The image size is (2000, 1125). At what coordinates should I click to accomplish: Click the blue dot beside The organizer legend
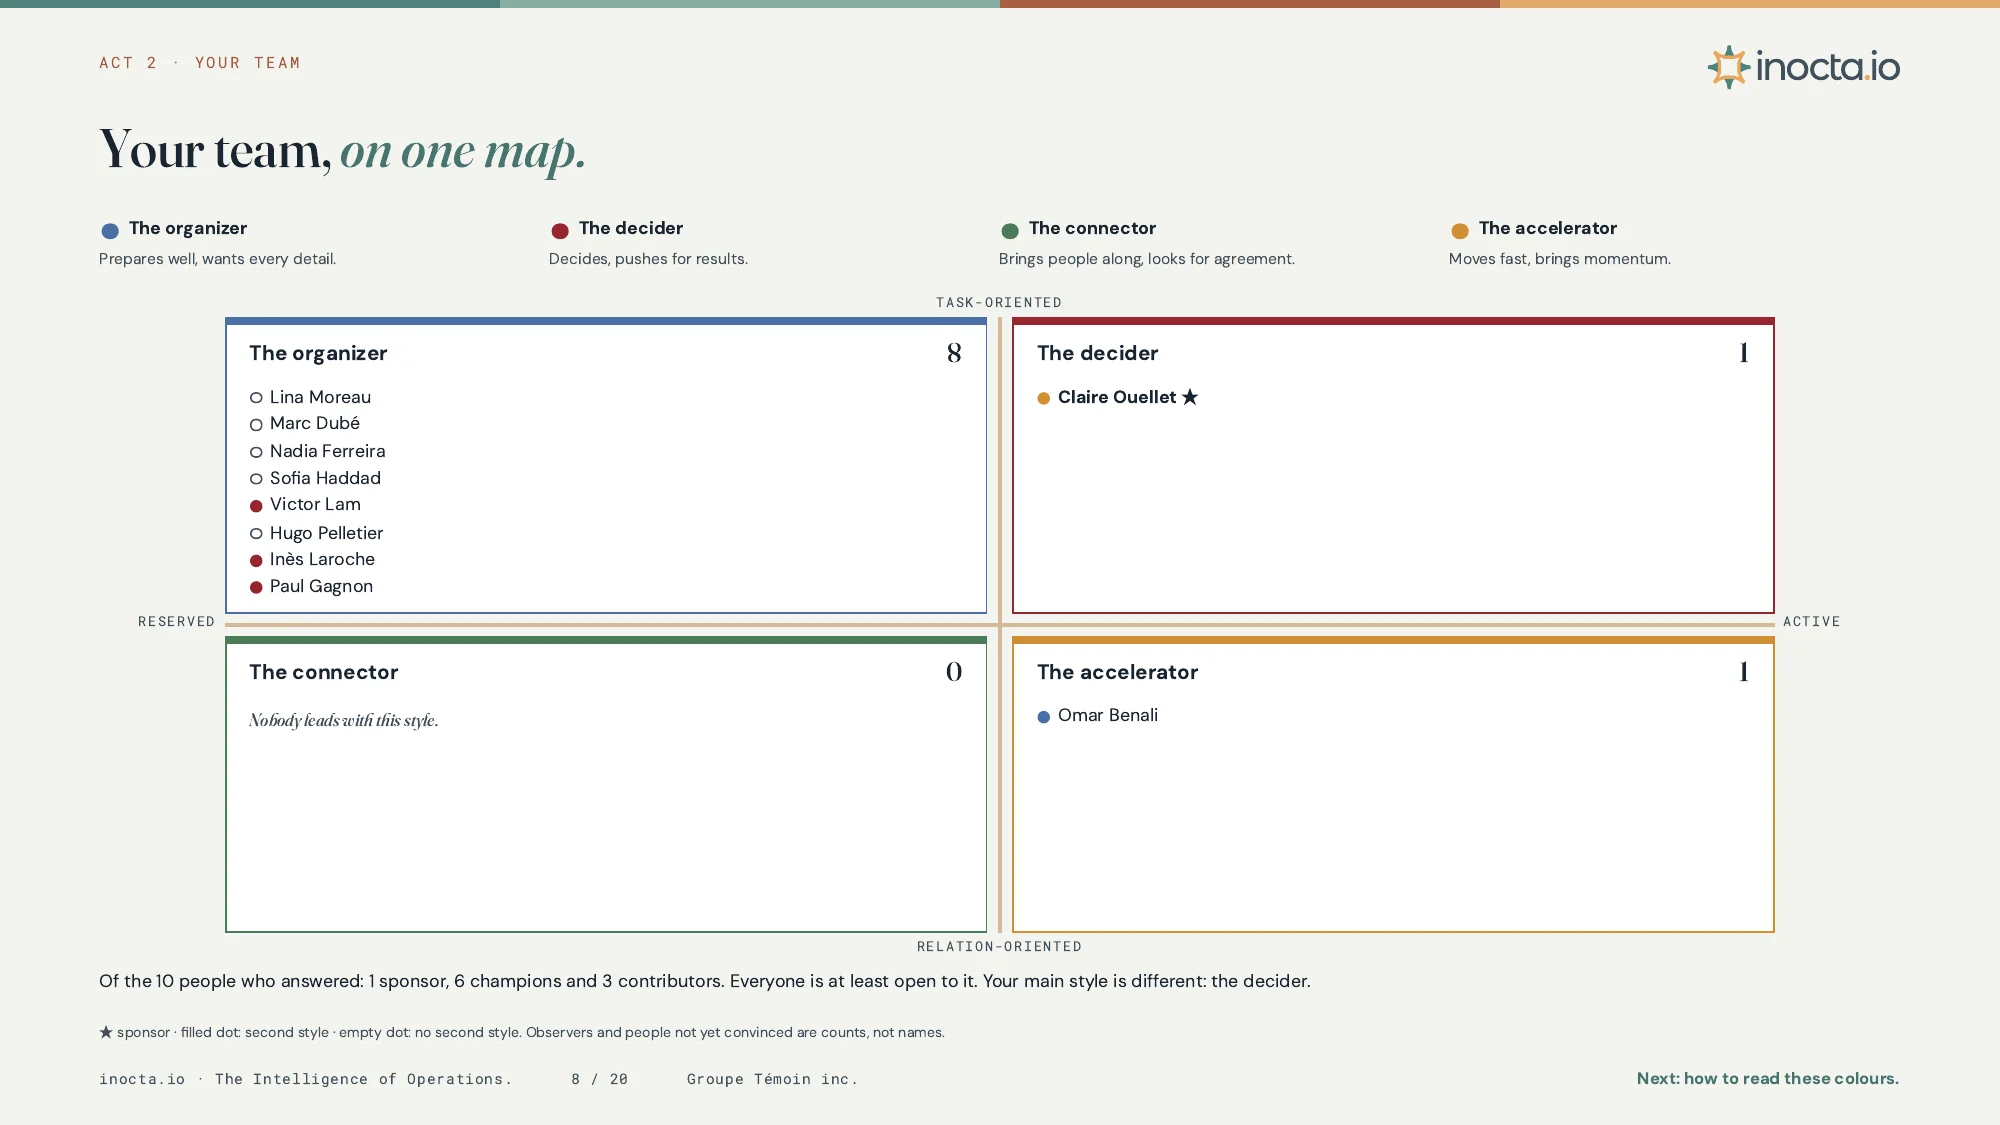click(x=110, y=231)
